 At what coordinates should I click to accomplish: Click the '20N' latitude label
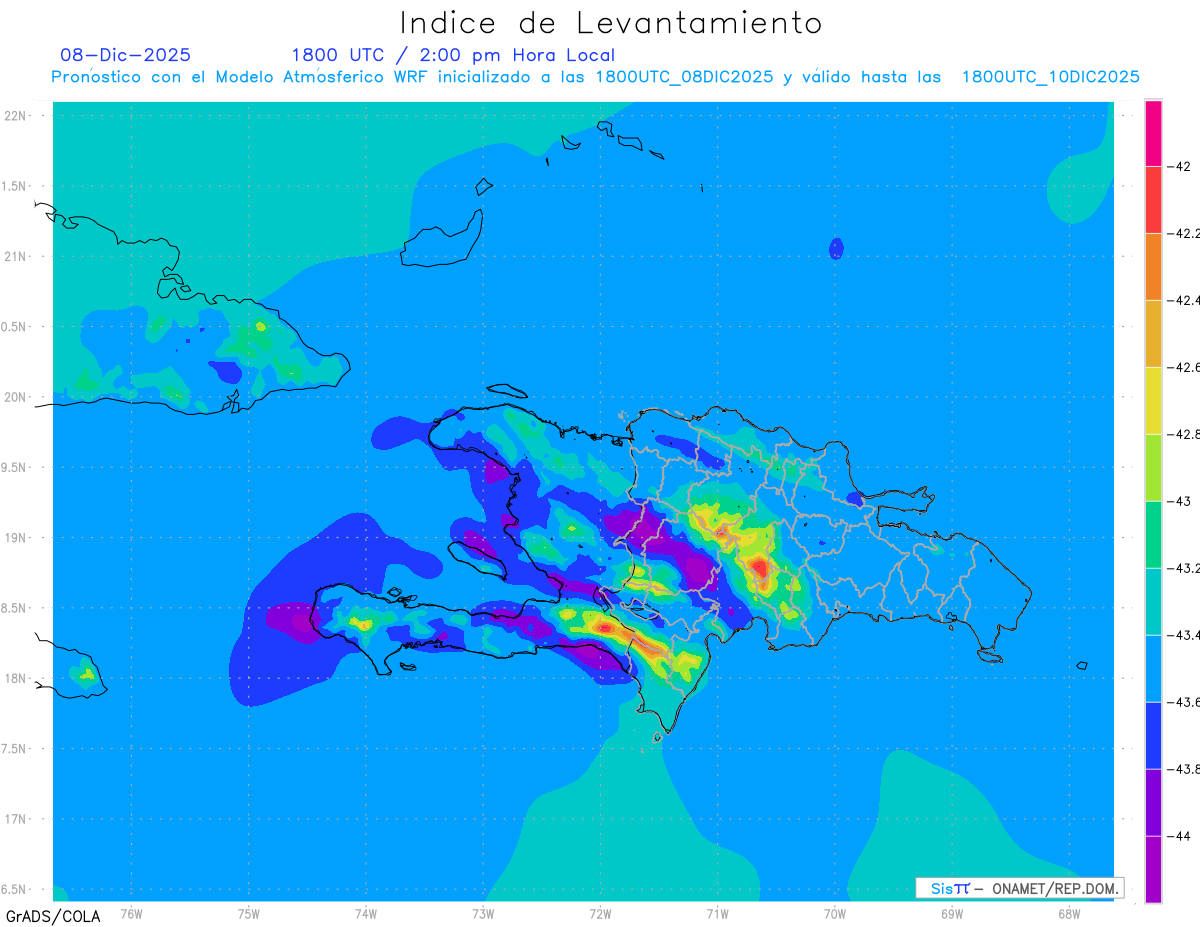pyautogui.click(x=16, y=397)
